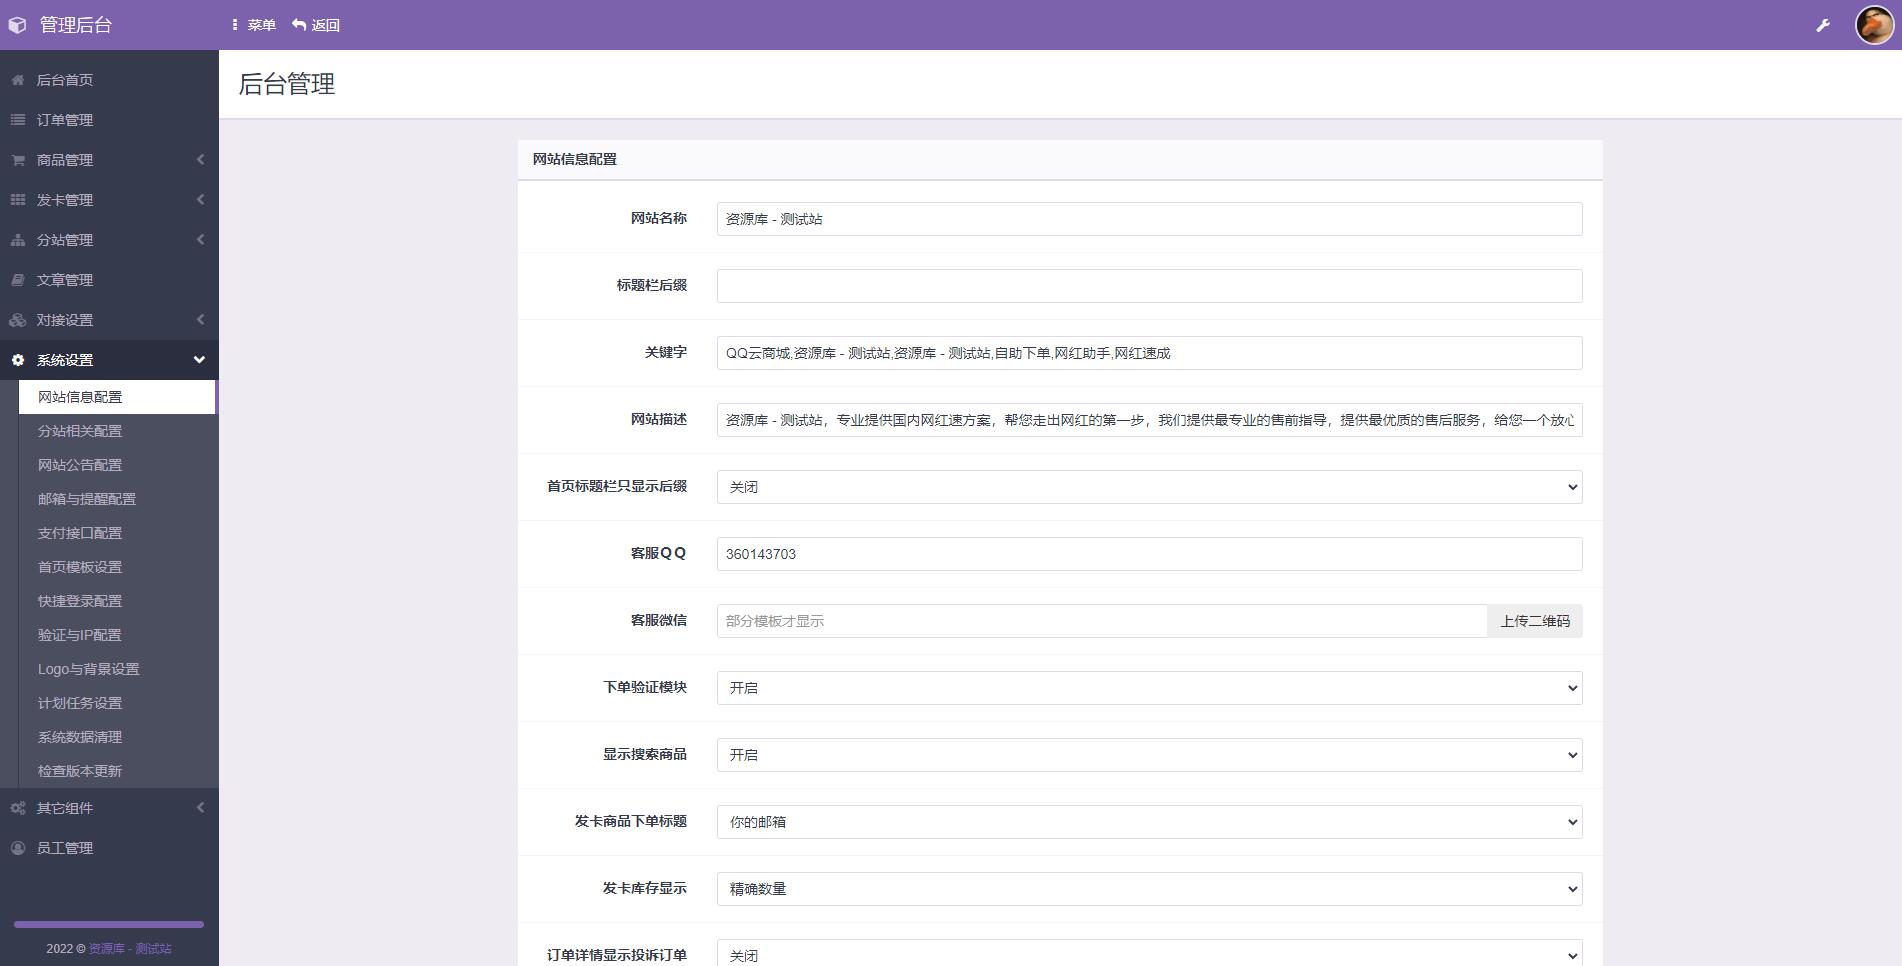
Task: Select 系统数据清理 submenu item
Action: pos(118,737)
